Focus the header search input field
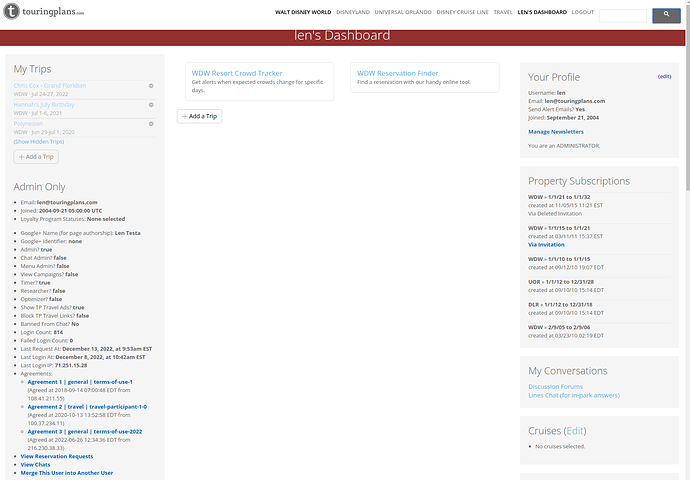Image resolution: width=690 pixels, height=480 pixels. point(623,16)
